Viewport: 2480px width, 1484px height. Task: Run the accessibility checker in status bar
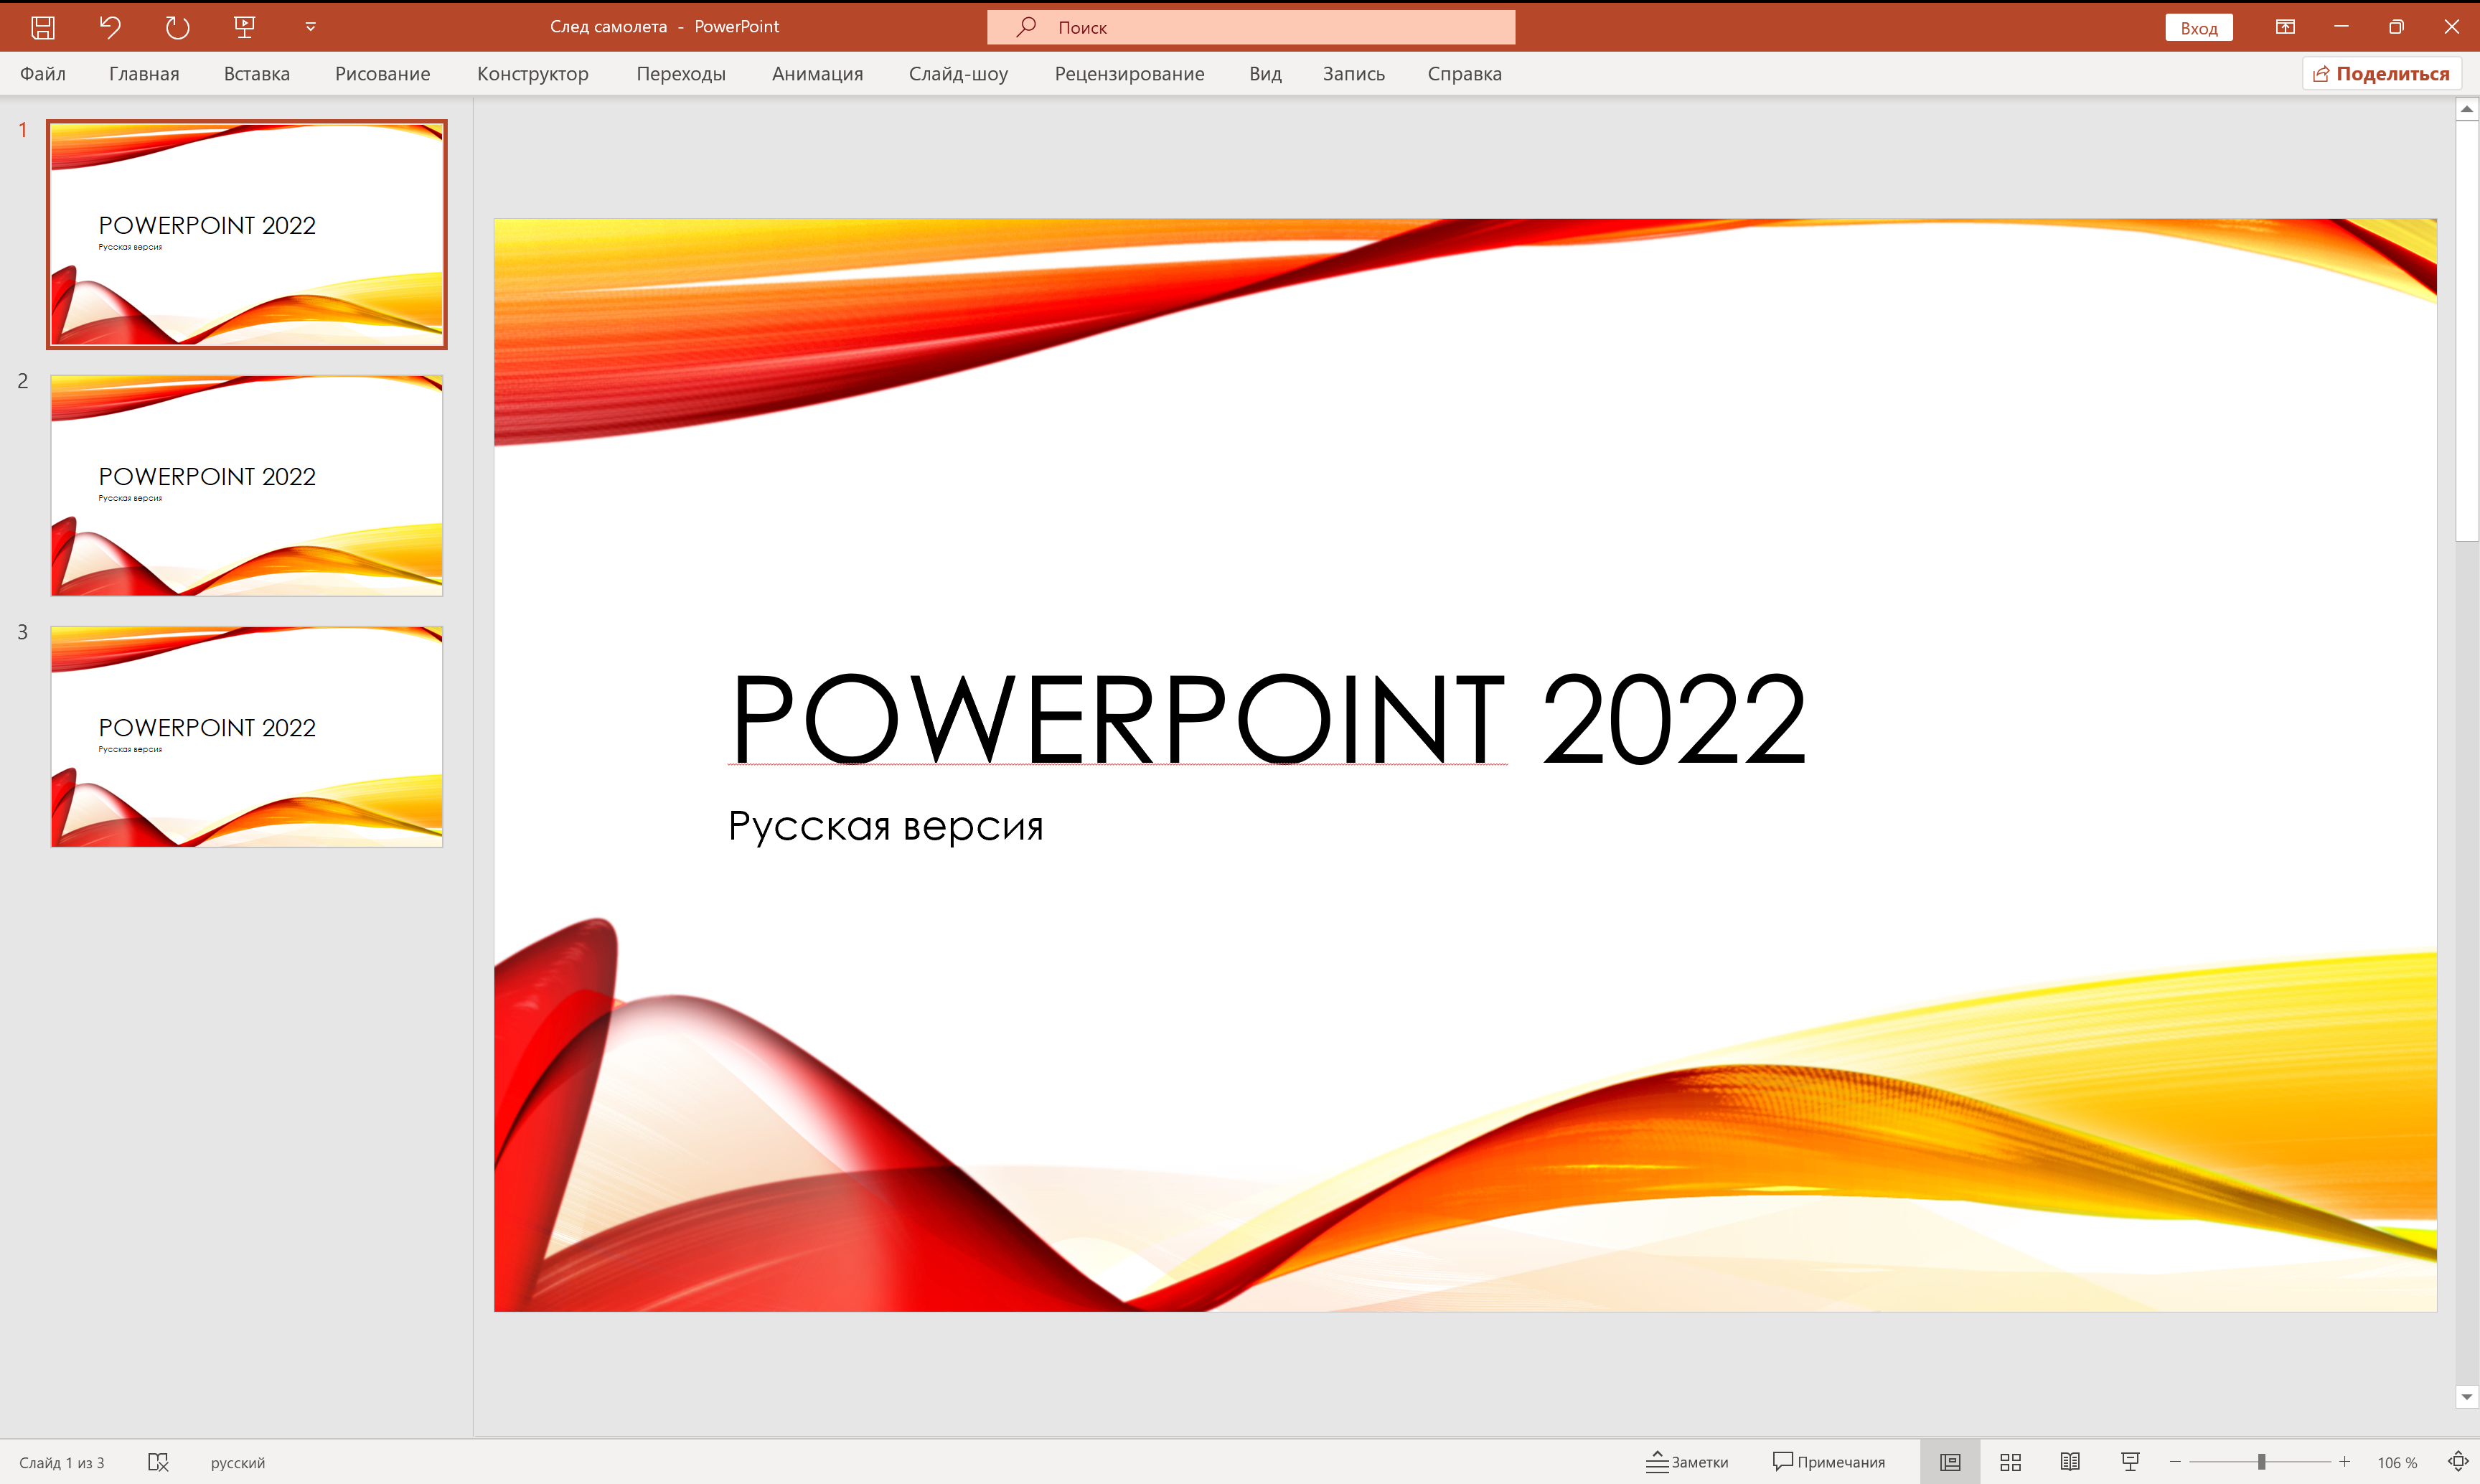158,1461
